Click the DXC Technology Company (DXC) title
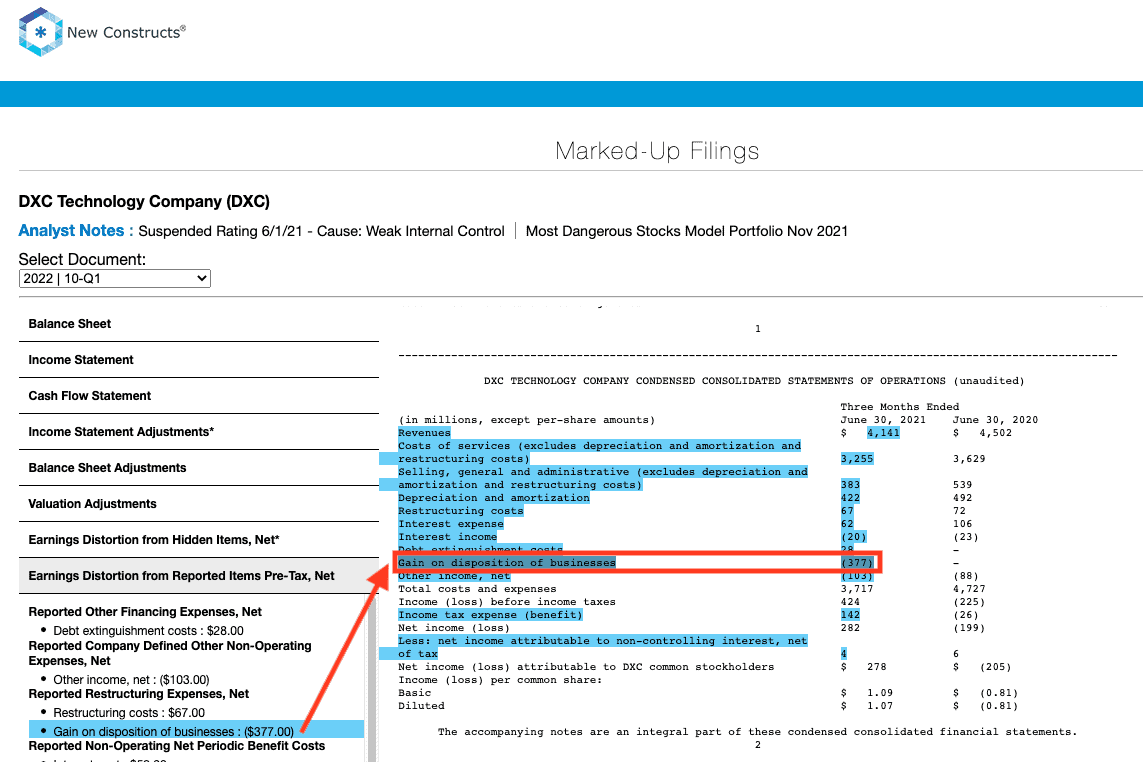The image size is (1143, 762). (x=144, y=202)
